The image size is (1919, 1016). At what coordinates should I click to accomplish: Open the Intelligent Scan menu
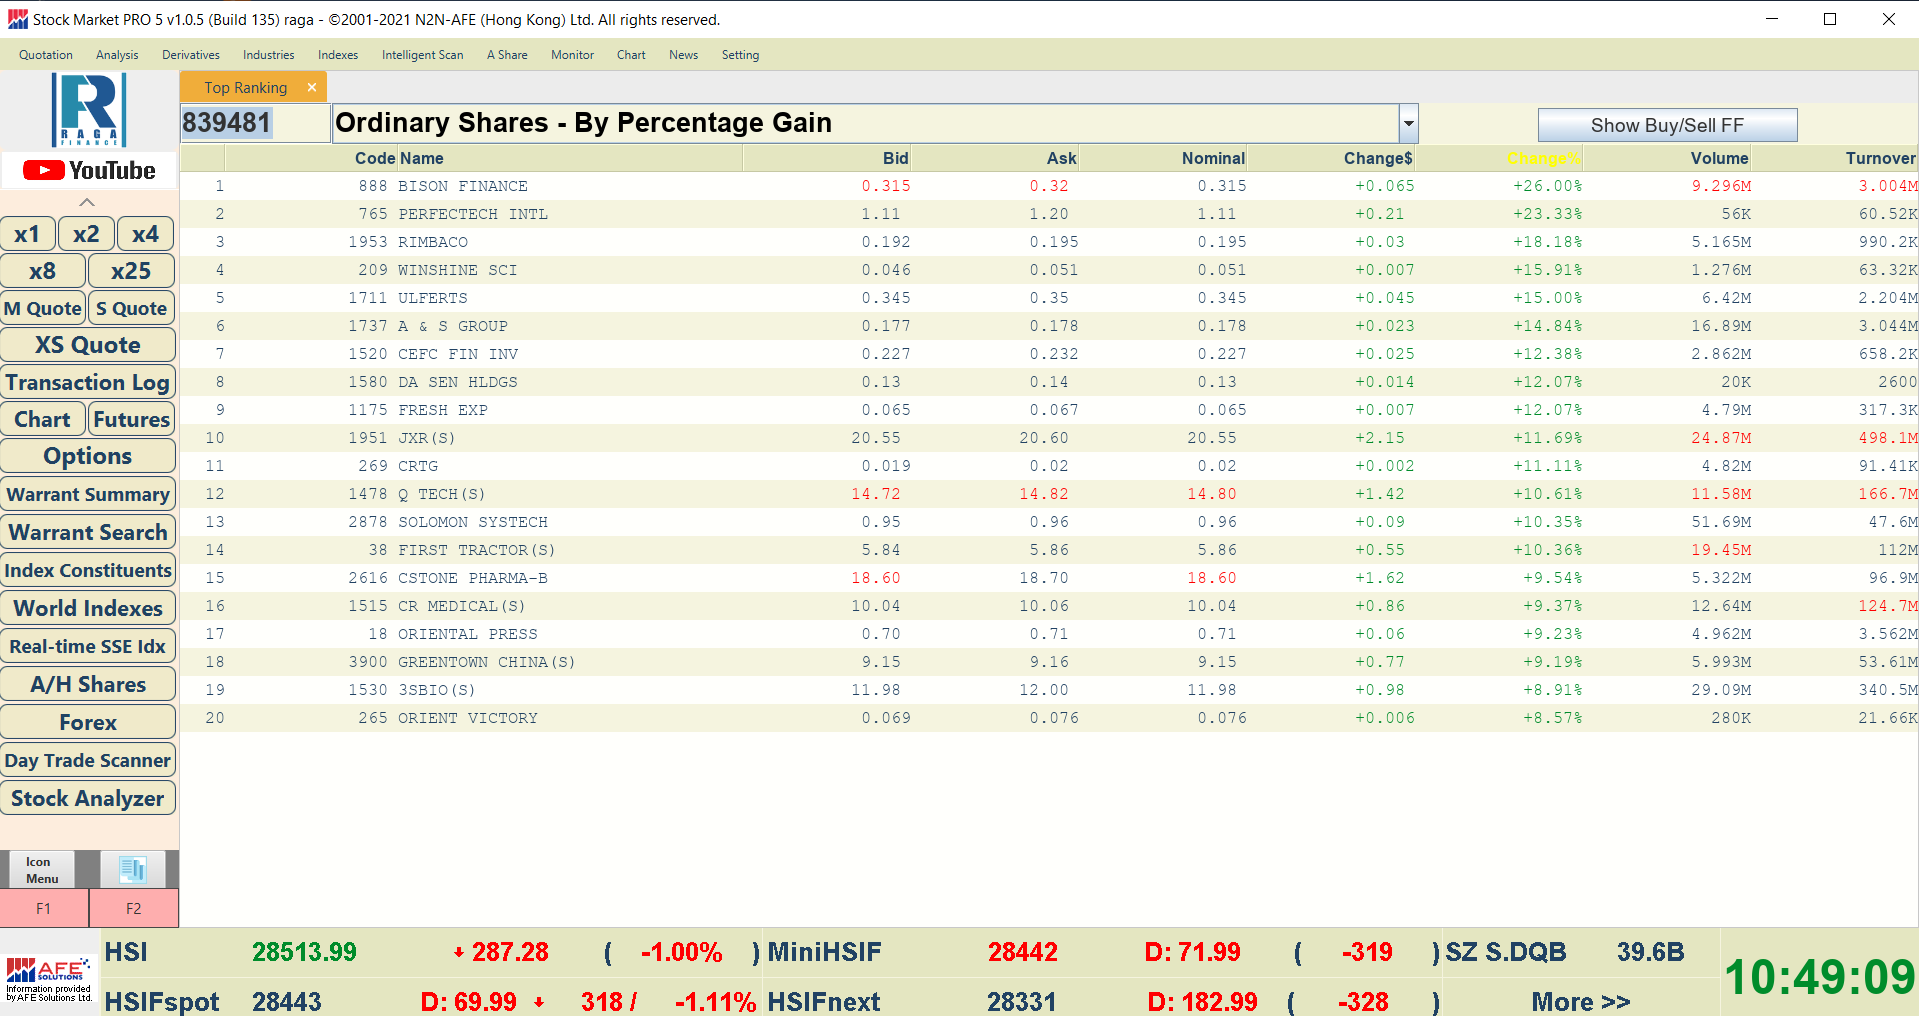[422, 55]
